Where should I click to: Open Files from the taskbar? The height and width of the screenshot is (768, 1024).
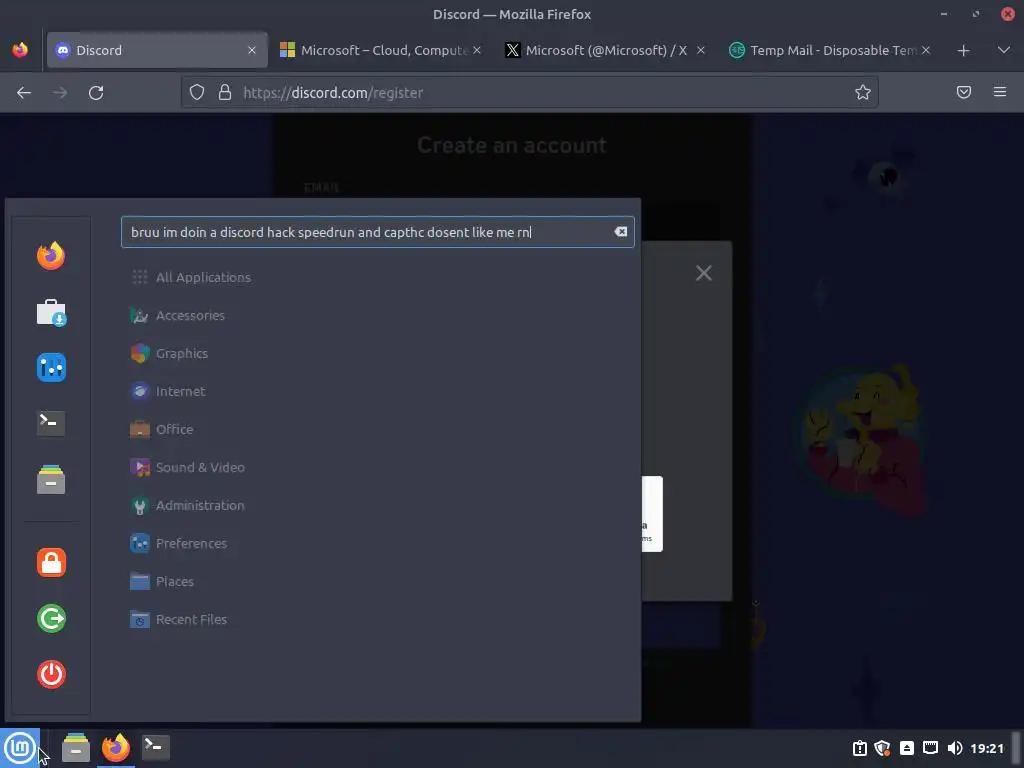(x=76, y=748)
